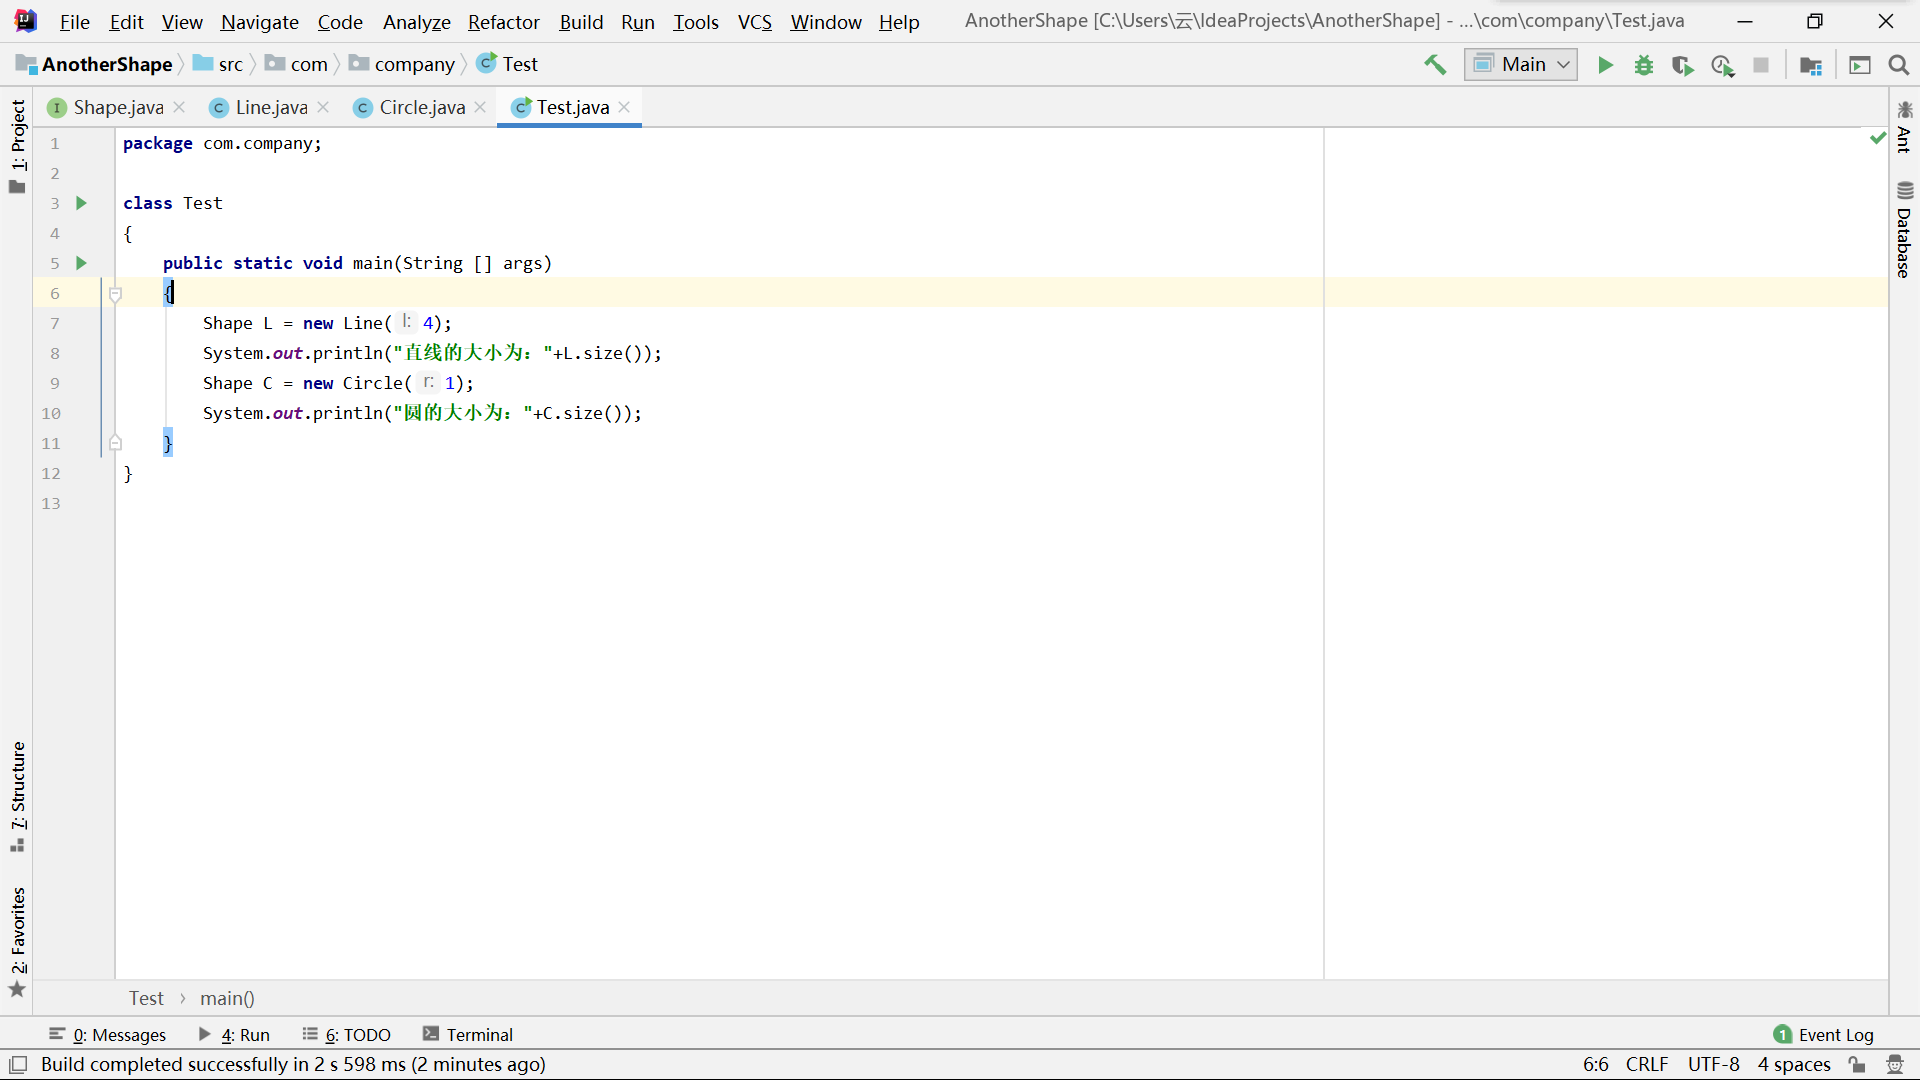Collapse the main method at its opening brace fold marker
This screenshot has height=1080, width=1920.
tap(115, 294)
